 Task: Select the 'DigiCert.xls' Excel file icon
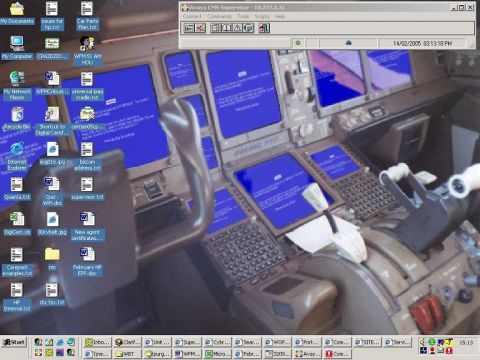(17, 224)
